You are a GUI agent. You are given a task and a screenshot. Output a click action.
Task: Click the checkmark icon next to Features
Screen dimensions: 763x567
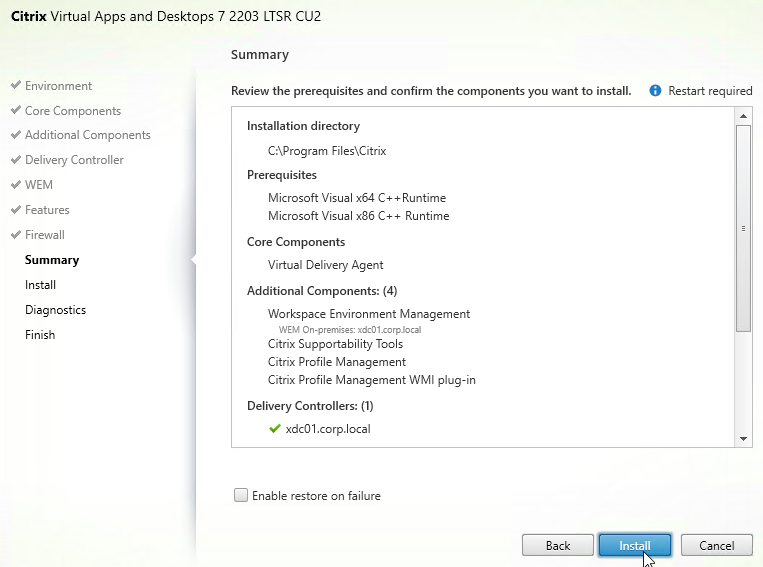[x=16, y=209]
